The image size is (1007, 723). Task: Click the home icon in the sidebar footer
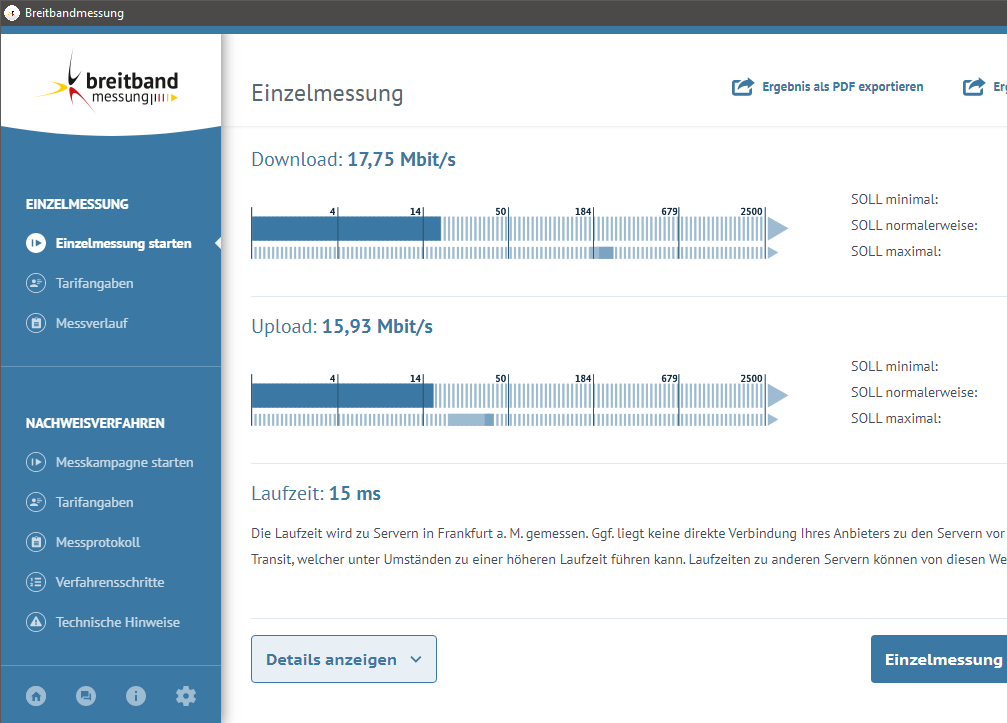(36, 696)
